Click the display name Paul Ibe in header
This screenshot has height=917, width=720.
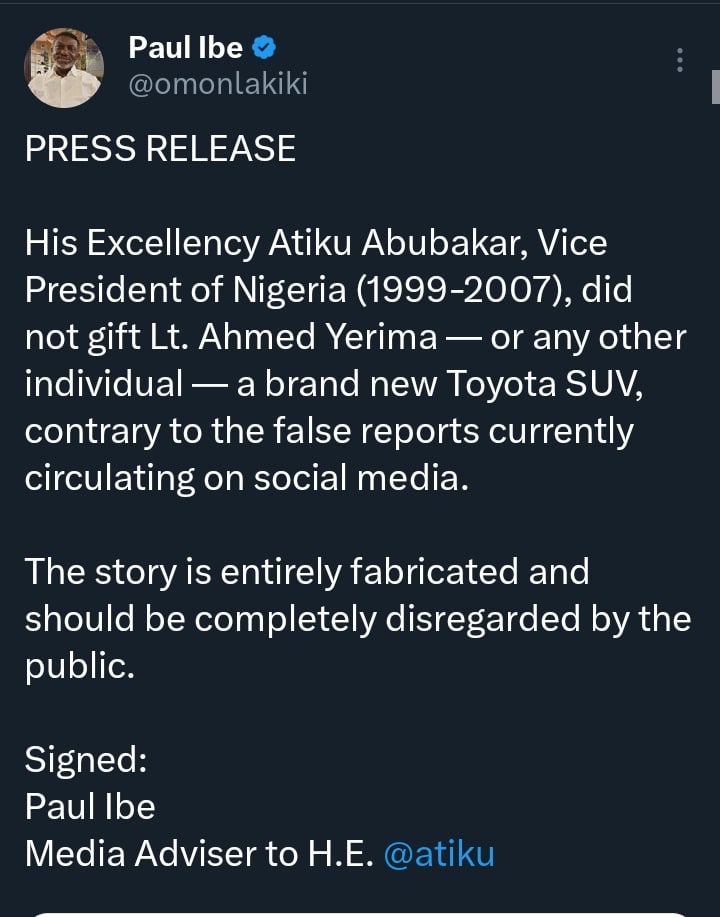(x=185, y=46)
